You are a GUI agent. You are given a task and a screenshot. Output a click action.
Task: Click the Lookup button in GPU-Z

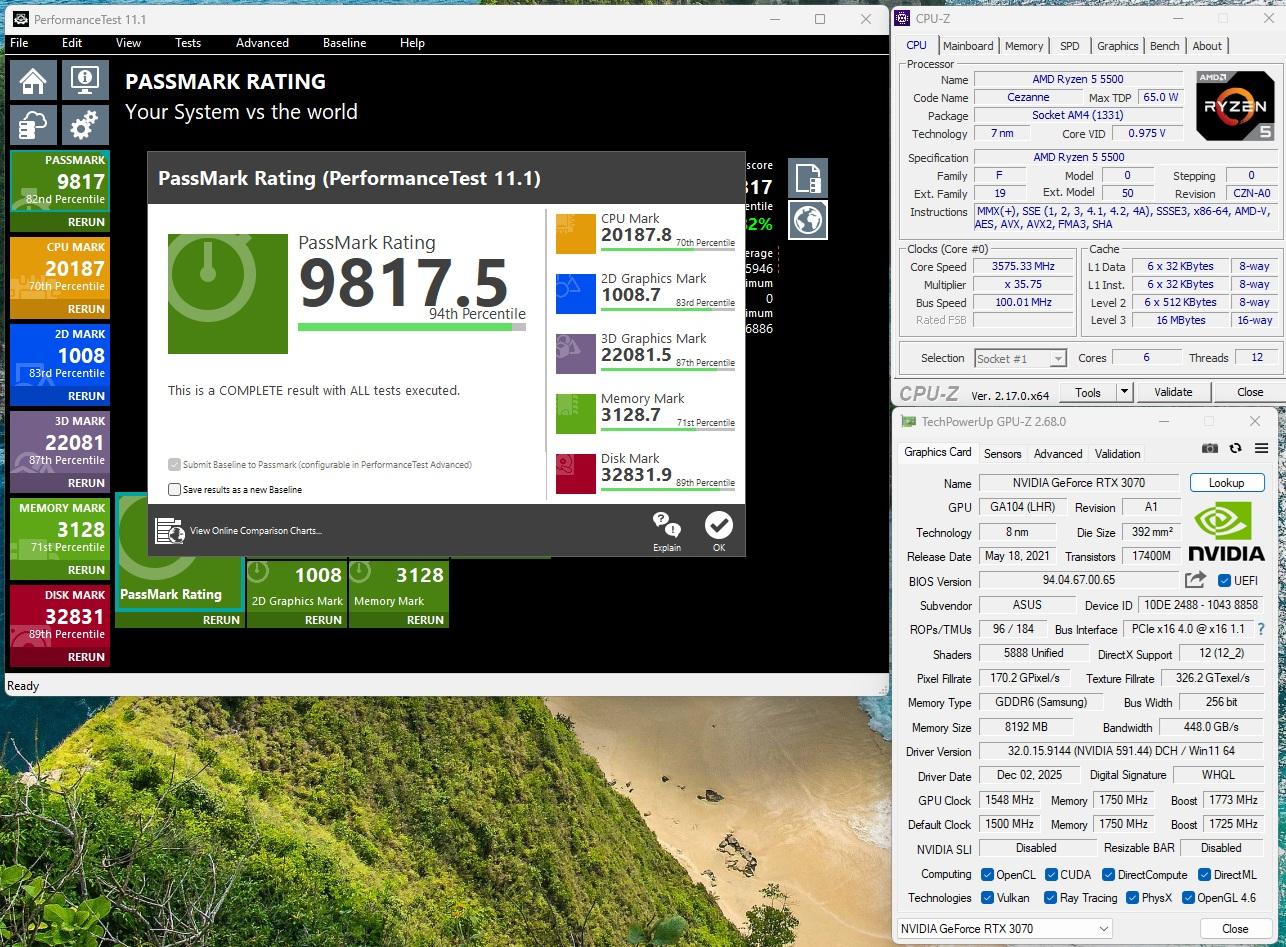coord(1226,482)
